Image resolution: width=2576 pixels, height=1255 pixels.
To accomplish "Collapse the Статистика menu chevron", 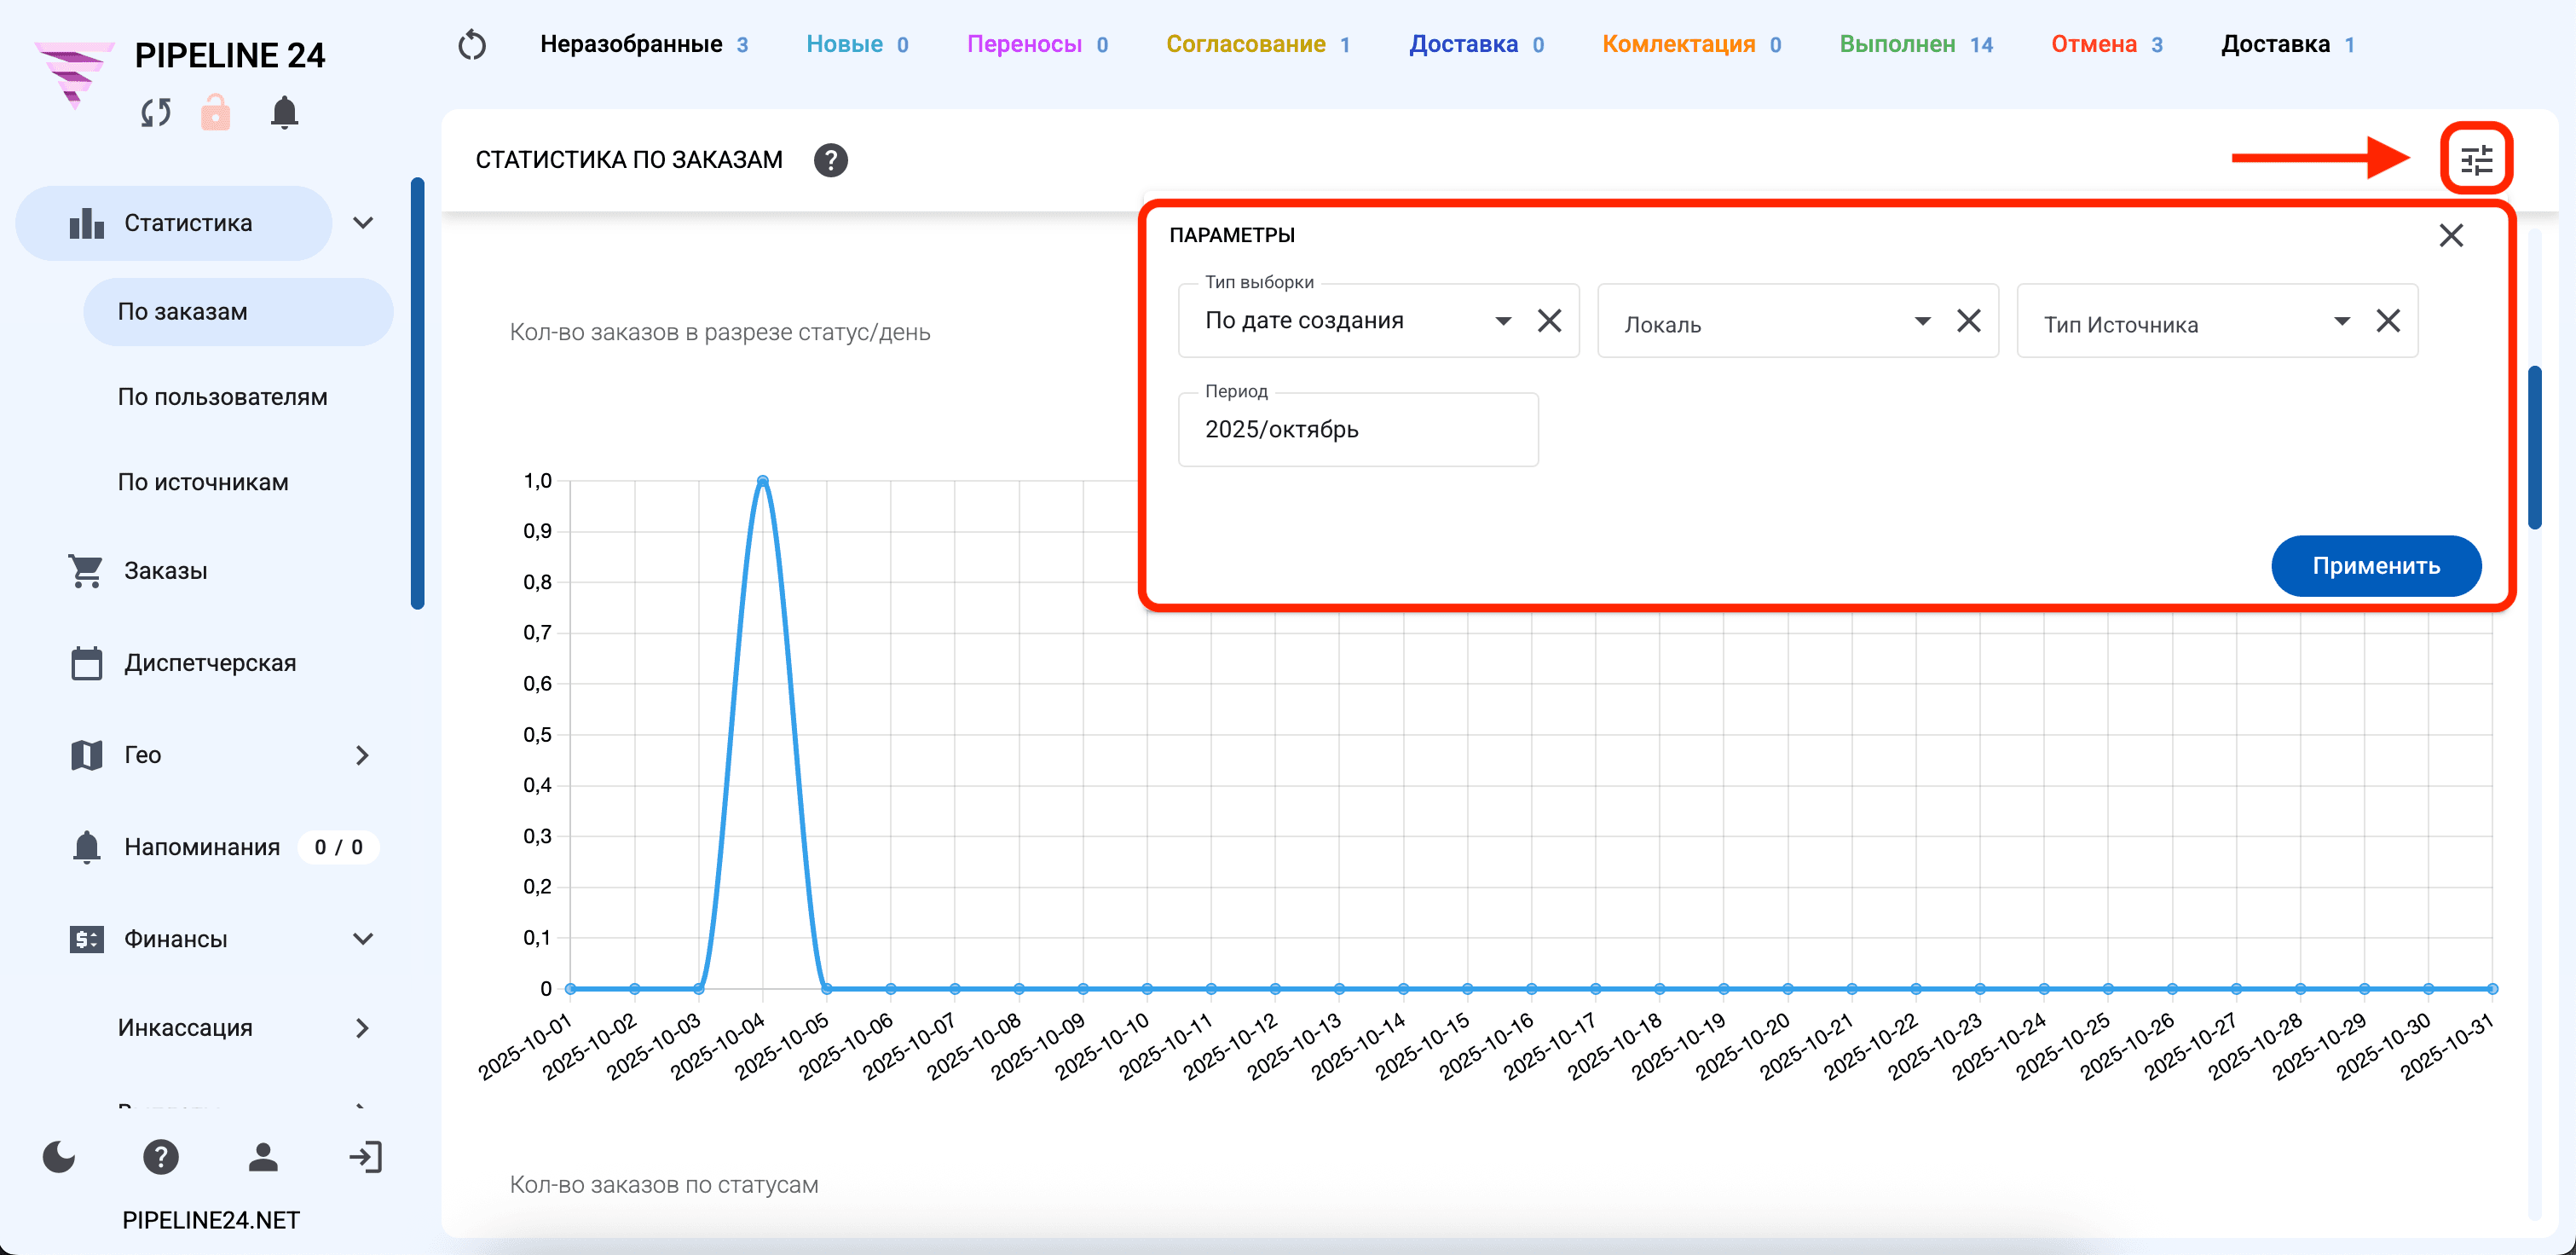I will [364, 223].
